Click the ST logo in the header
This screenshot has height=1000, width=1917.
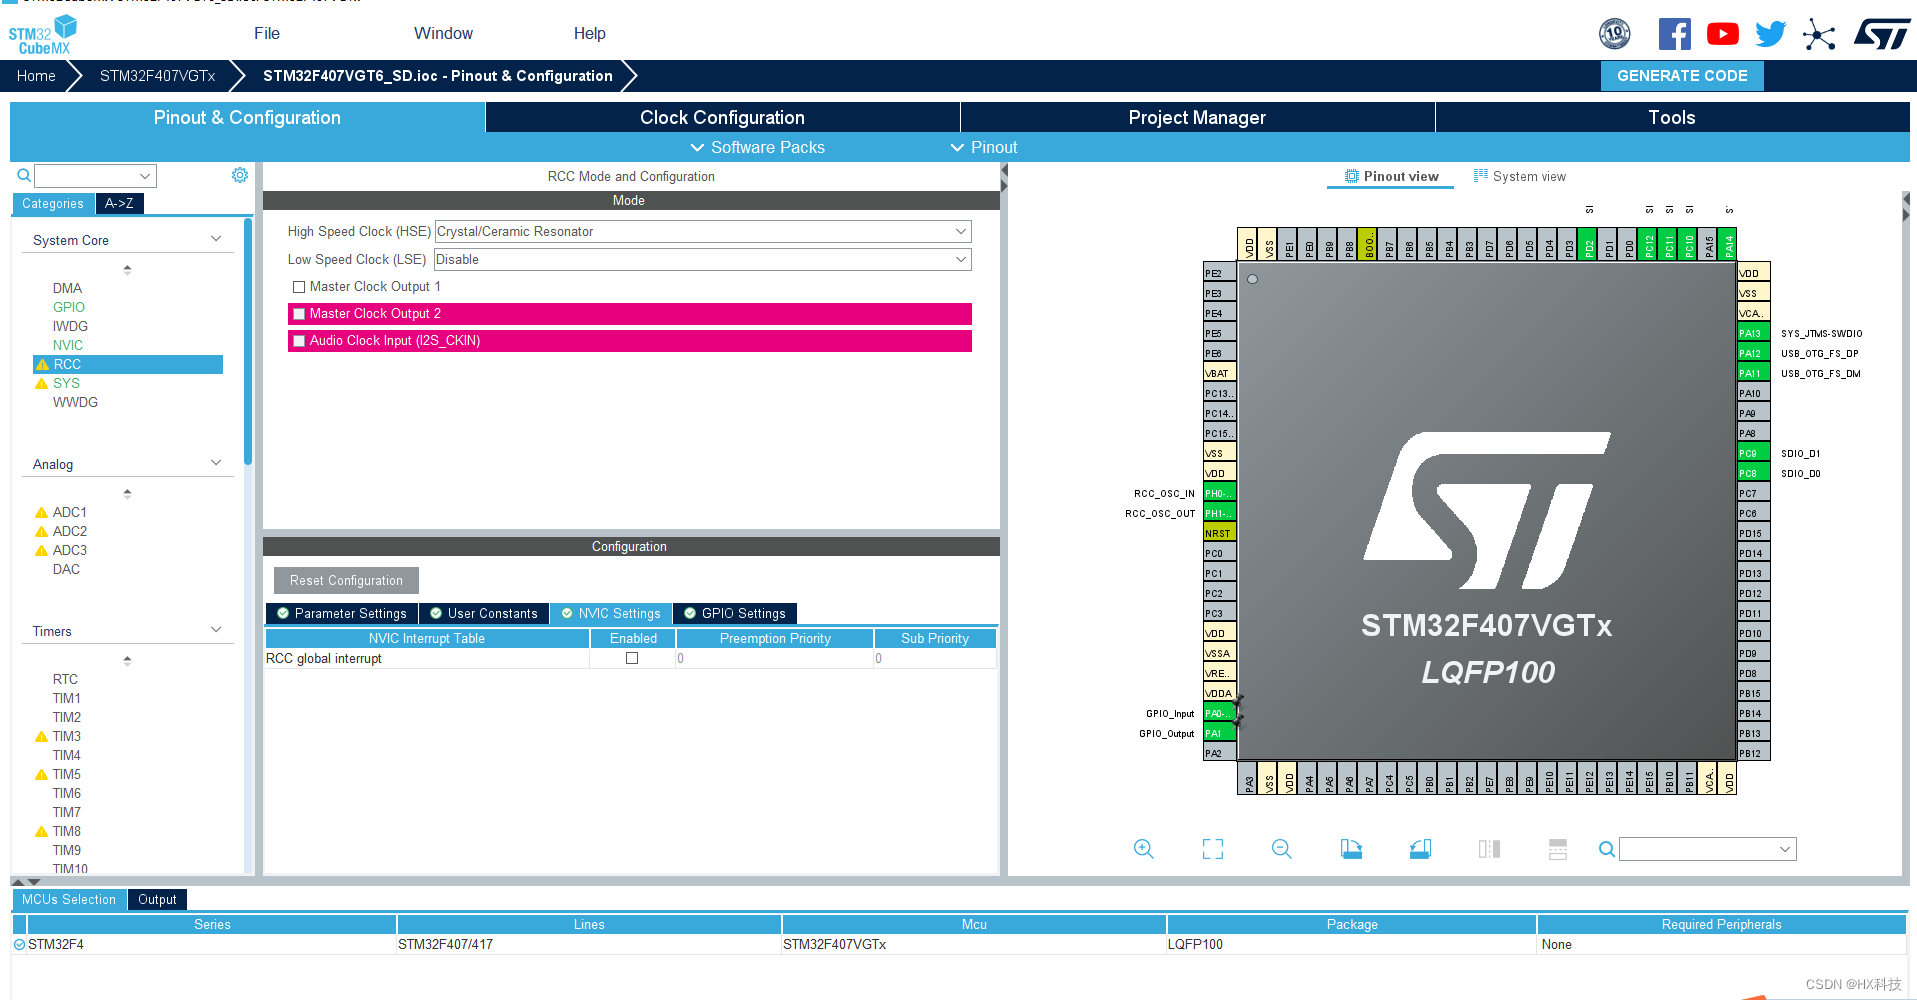[1882, 34]
